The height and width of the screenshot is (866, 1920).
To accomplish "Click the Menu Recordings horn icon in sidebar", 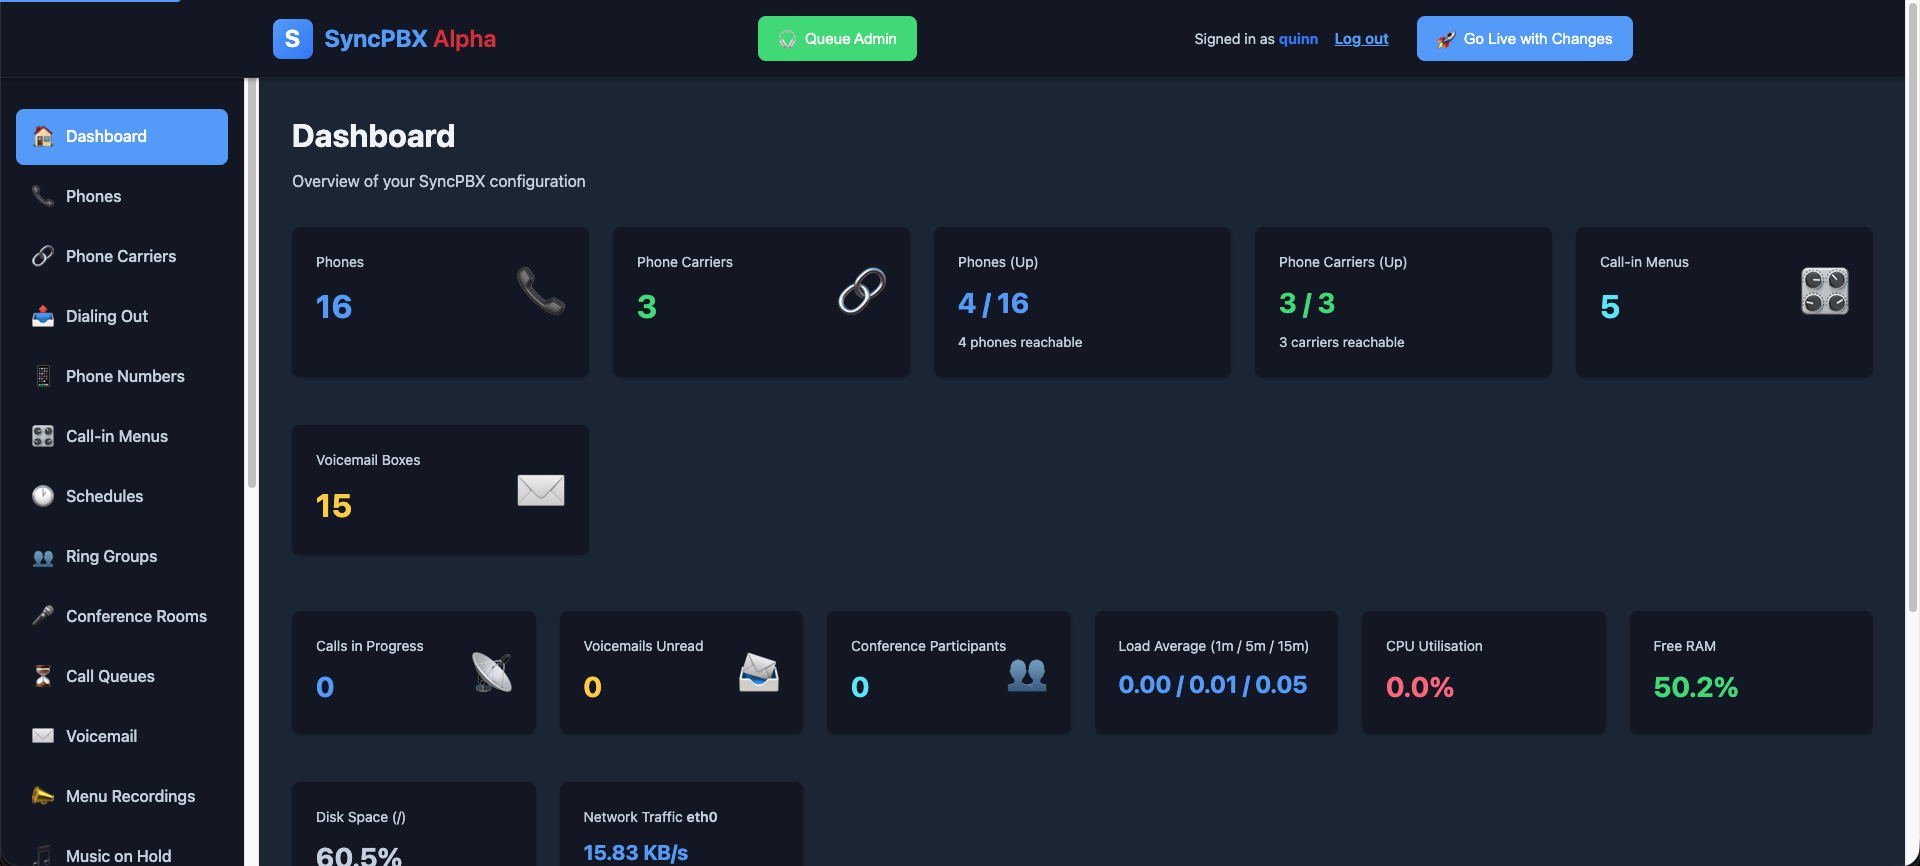I will point(43,796).
